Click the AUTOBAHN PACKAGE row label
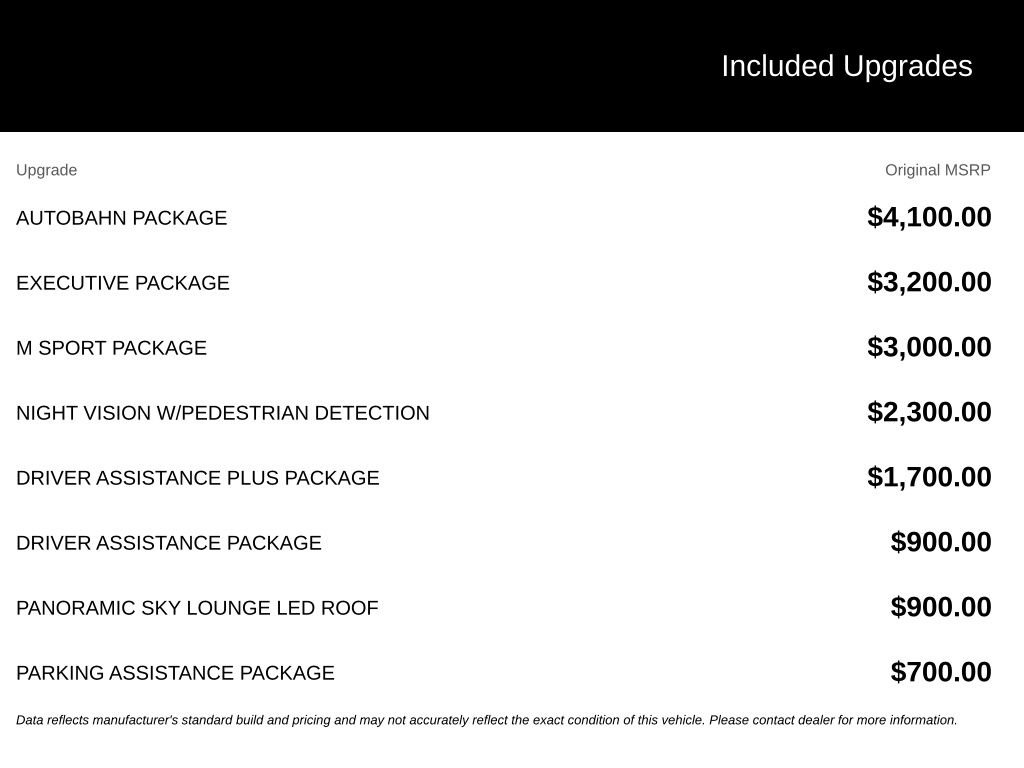The width and height of the screenshot is (1024, 768). [121, 218]
